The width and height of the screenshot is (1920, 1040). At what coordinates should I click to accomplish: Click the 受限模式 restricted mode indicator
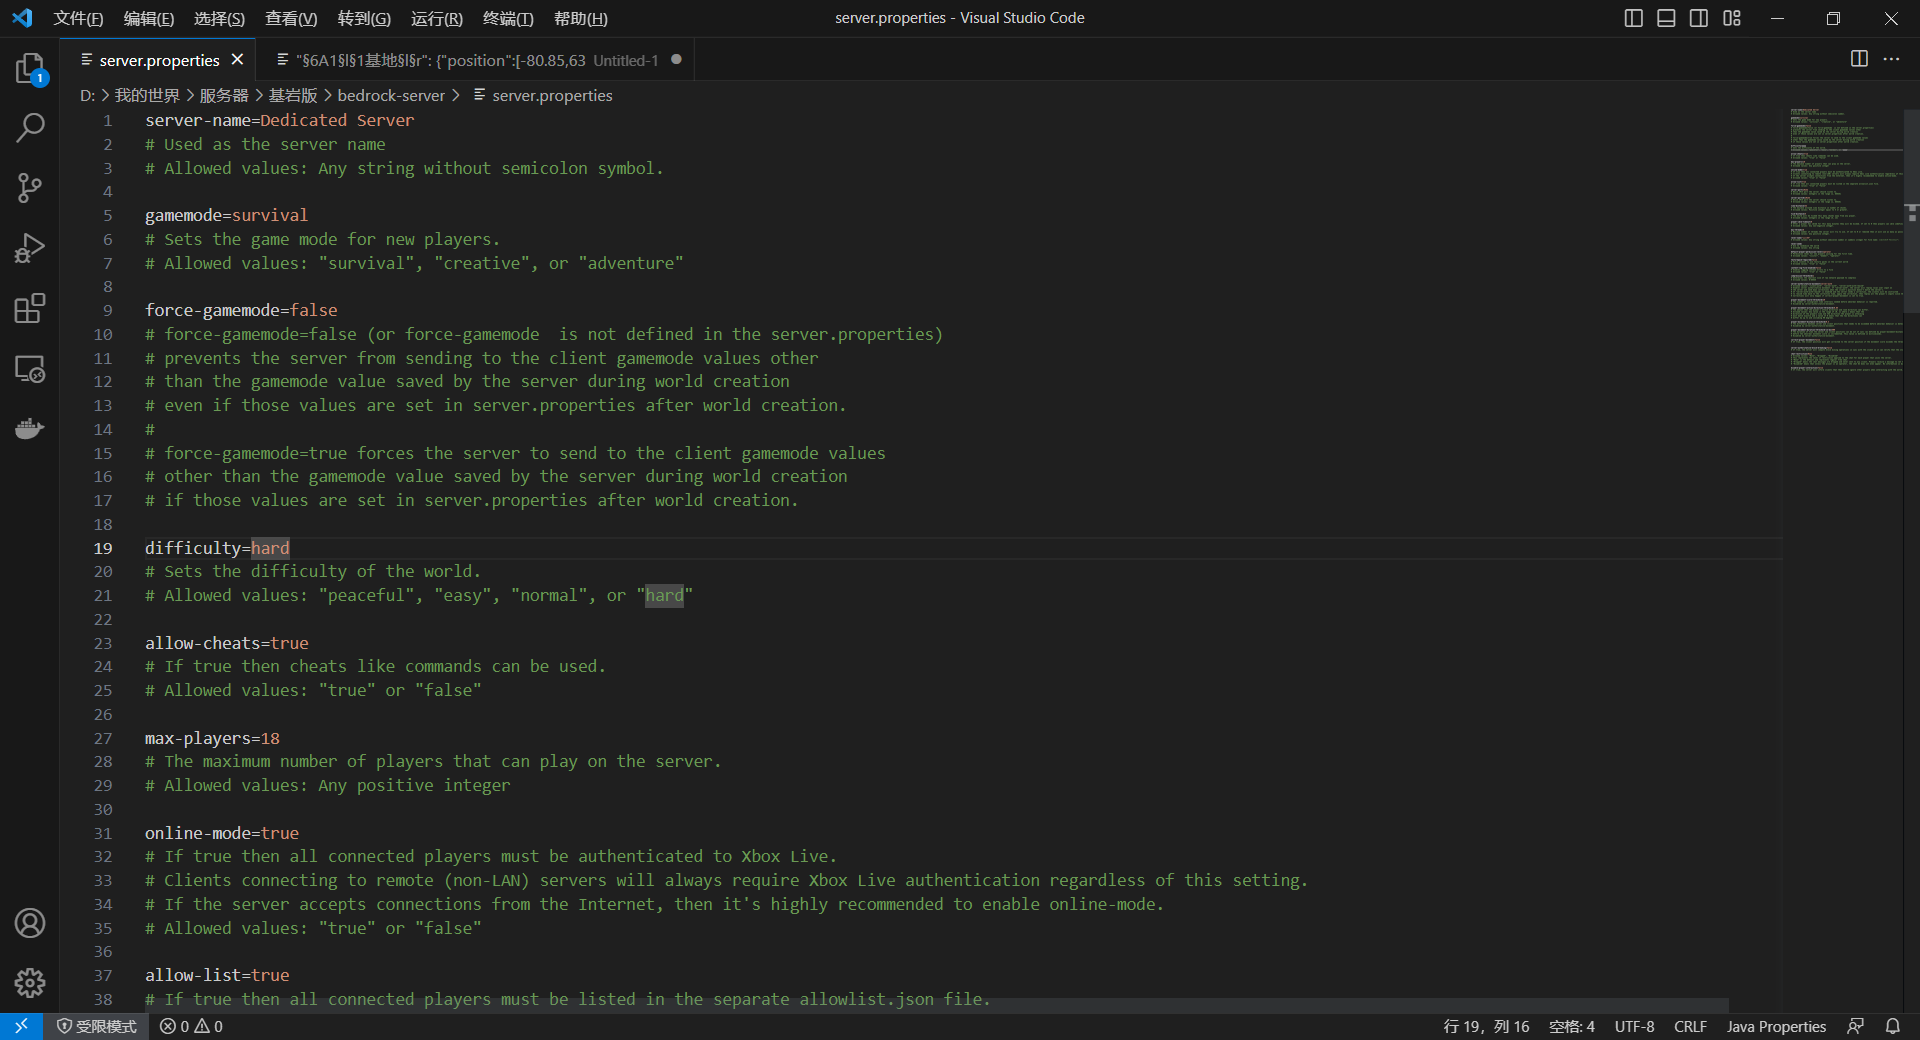tap(97, 1026)
